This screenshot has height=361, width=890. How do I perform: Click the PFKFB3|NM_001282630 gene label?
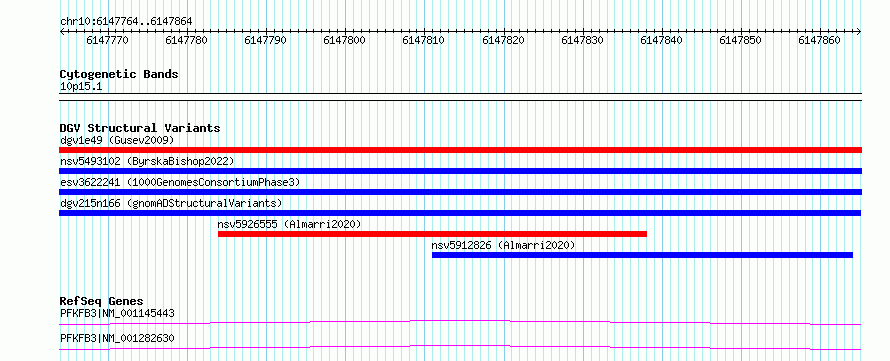(x=117, y=338)
